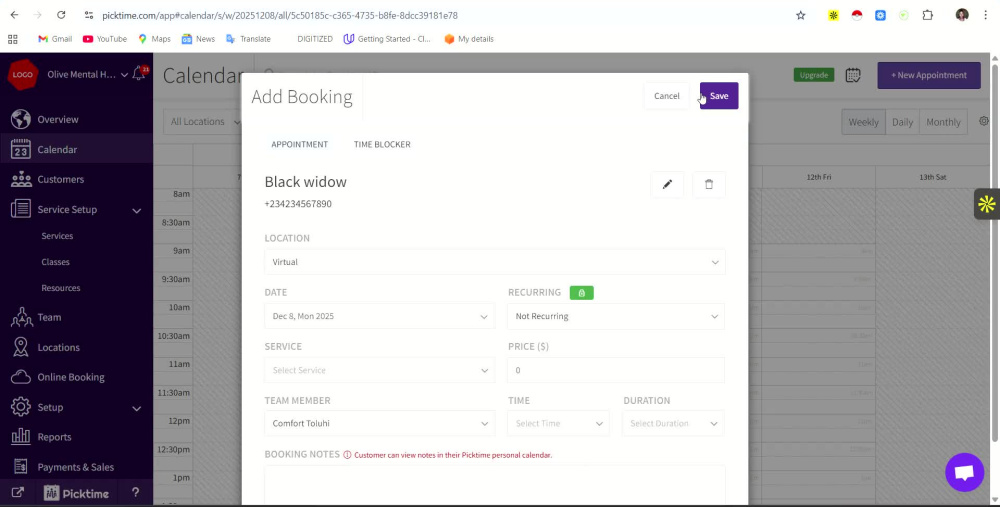Viewport: 1000px width, 507px height.
Task: Click the red LOGO badge
Action: pos(22,75)
